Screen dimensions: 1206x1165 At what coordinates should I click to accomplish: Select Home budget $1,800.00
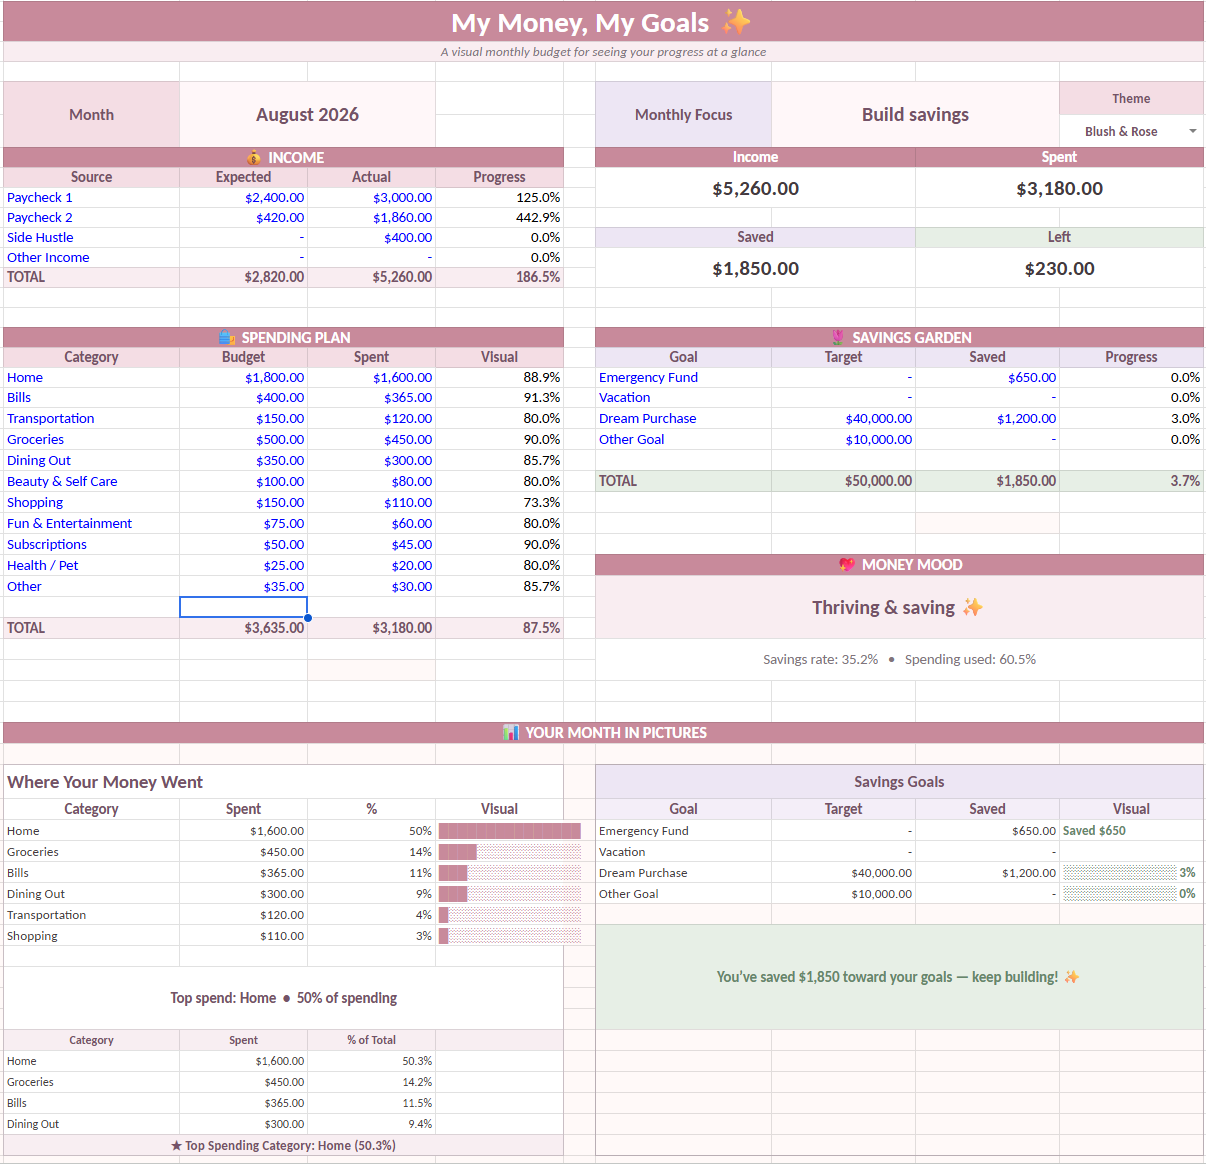[x=243, y=377]
